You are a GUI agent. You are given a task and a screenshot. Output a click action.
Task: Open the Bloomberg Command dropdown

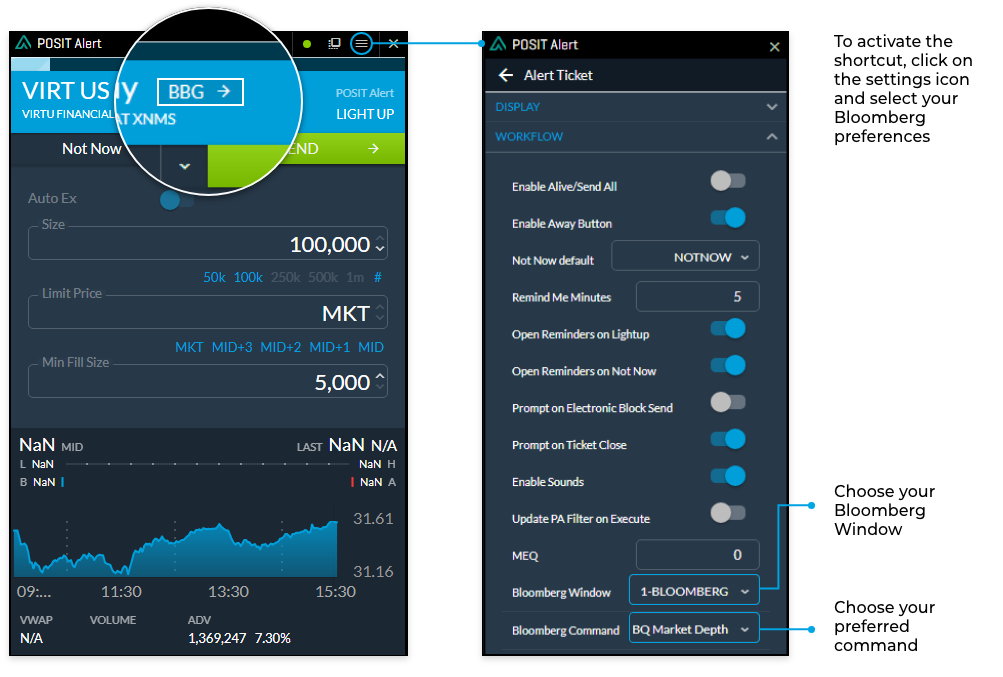pyautogui.click(x=693, y=630)
